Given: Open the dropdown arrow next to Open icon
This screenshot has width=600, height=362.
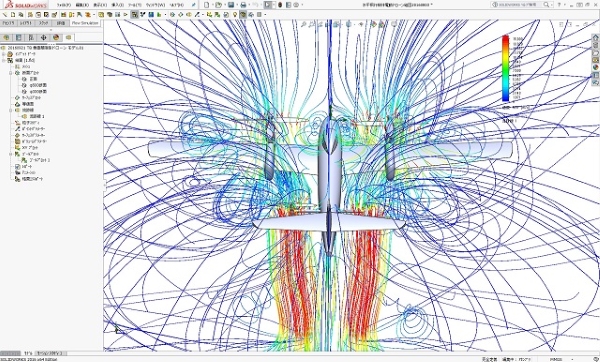Looking at the screenshot, I should [x=225, y=5].
